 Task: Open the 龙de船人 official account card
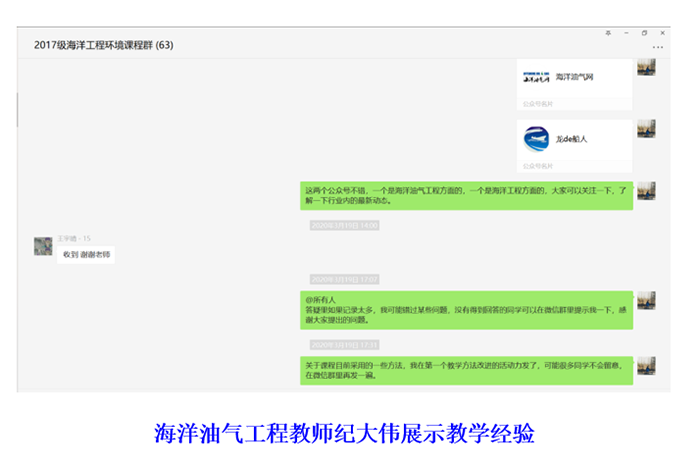pyautogui.click(x=574, y=146)
